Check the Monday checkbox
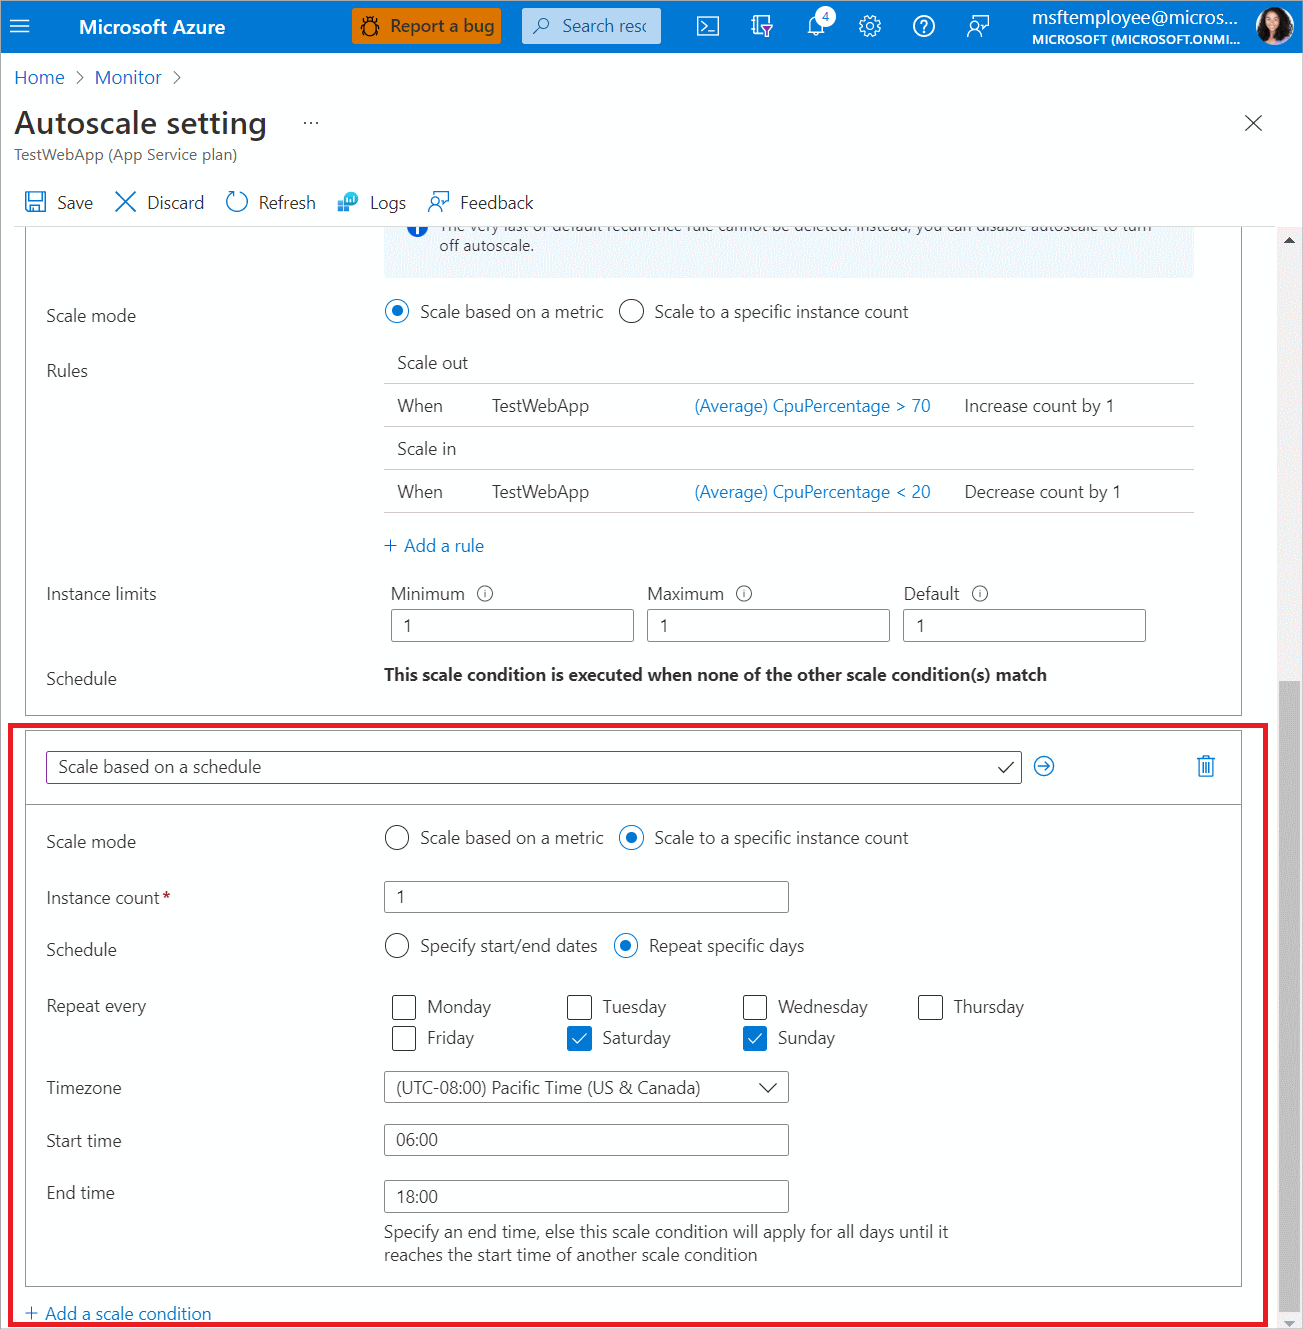Viewport: 1303px width, 1329px height. coord(404,1007)
